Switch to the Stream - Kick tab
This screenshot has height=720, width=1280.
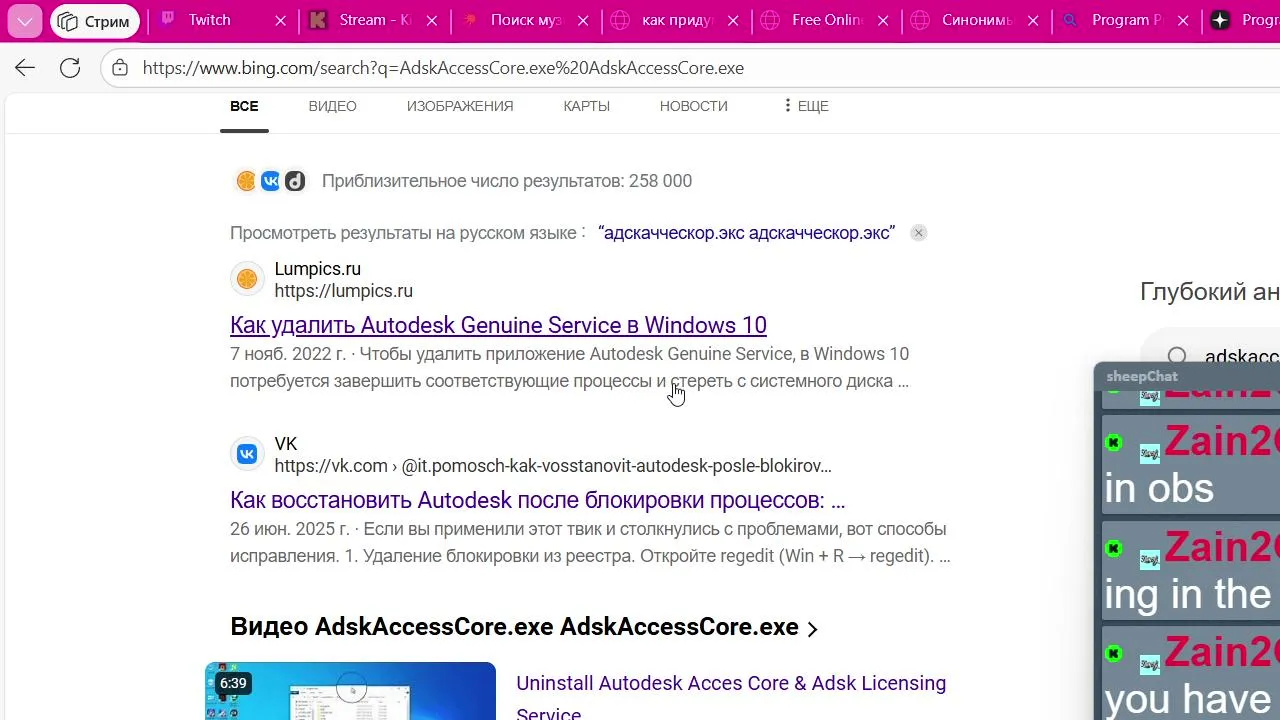375,20
